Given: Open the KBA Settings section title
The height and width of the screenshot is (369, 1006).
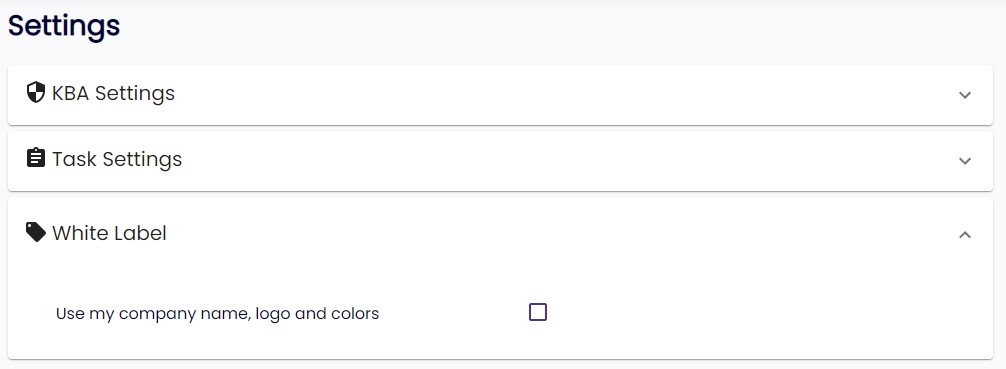Looking at the screenshot, I should click(113, 93).
